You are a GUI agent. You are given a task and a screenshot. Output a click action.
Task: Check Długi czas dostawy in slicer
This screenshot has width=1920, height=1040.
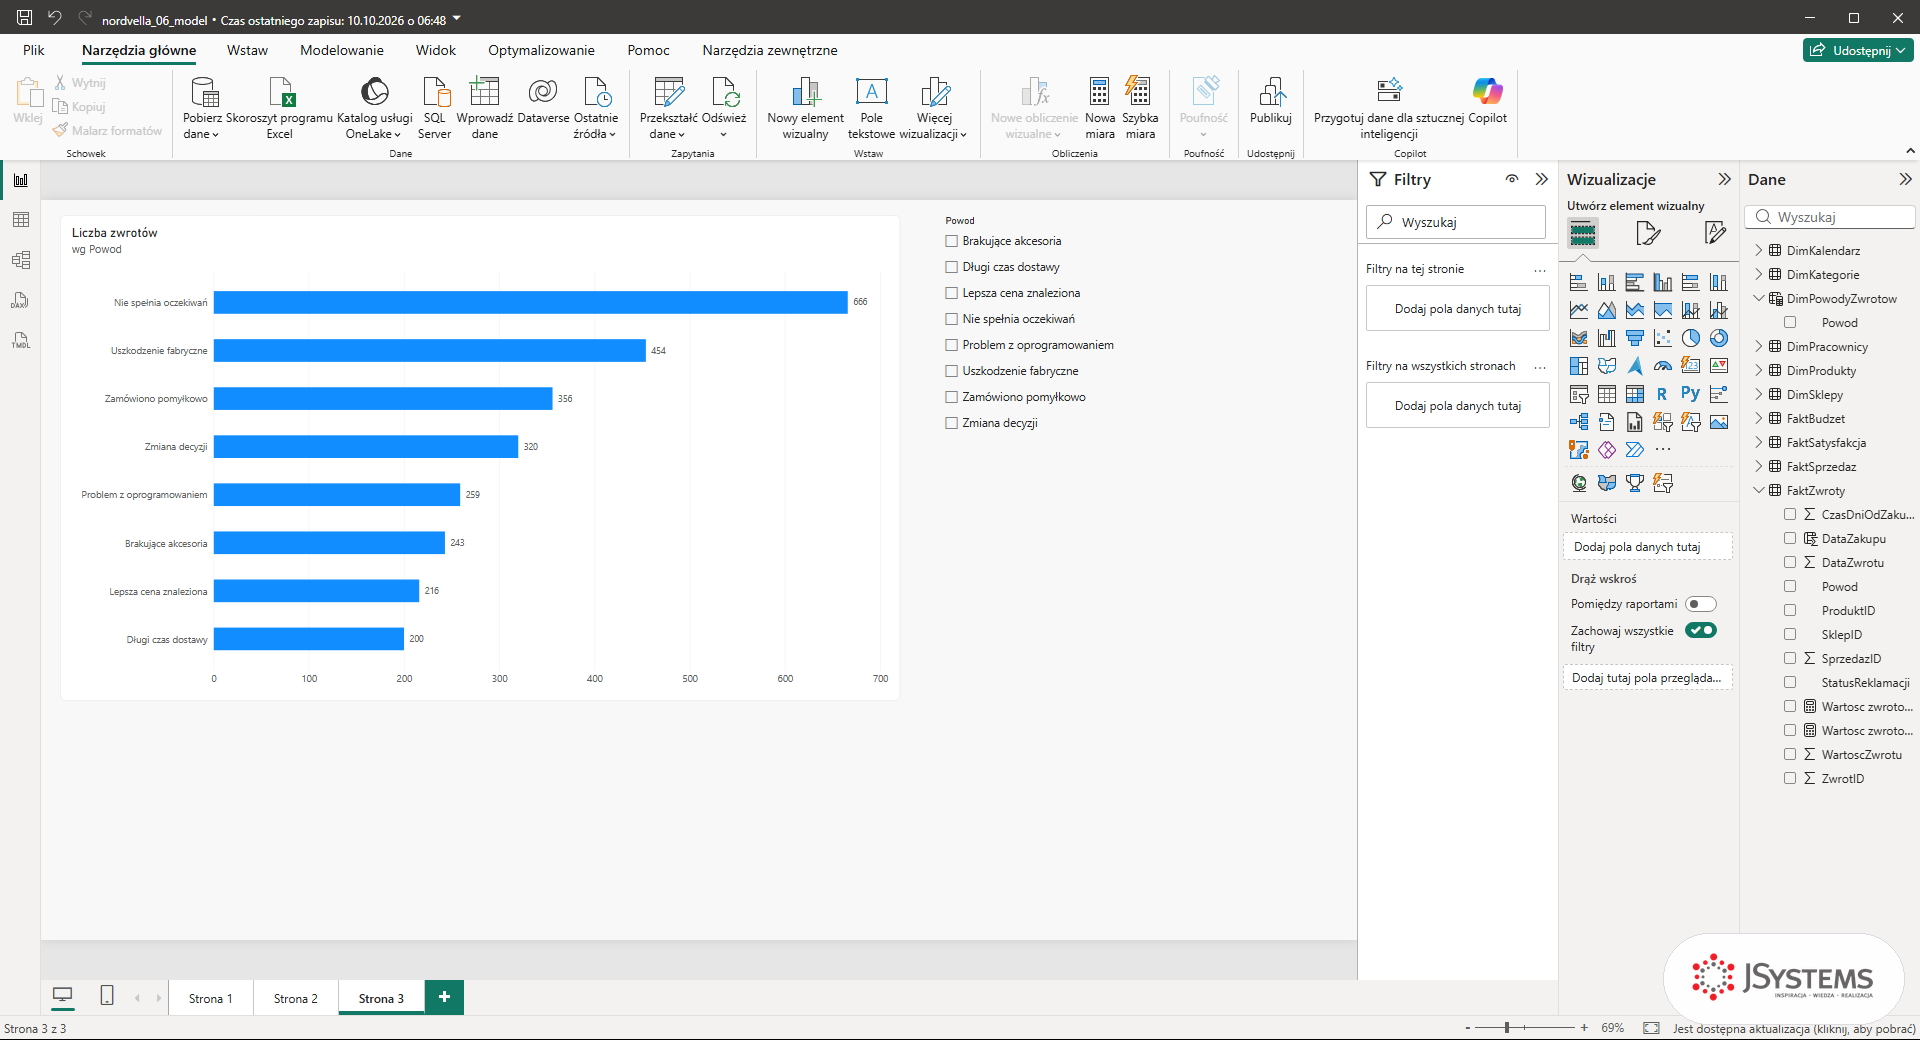click(x=952, y=267)
